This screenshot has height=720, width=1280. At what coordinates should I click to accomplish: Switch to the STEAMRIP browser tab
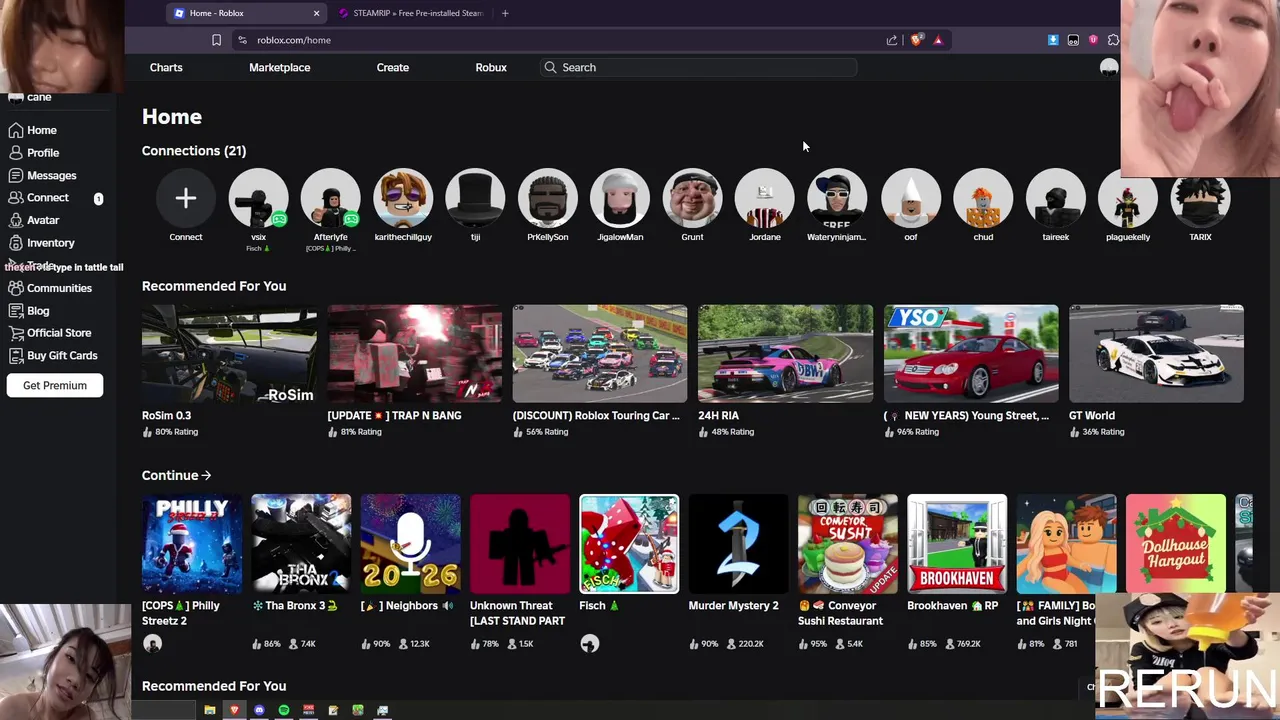(x=410, y=13)
